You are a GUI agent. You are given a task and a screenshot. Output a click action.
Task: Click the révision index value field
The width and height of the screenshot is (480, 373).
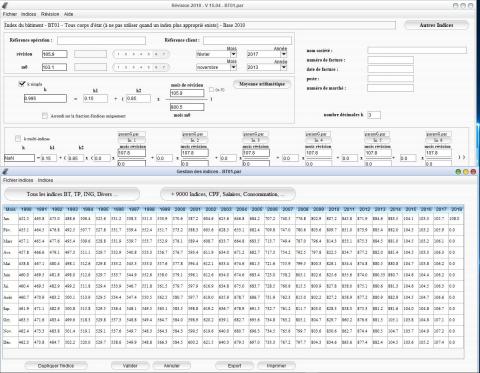tap(55, 54)
